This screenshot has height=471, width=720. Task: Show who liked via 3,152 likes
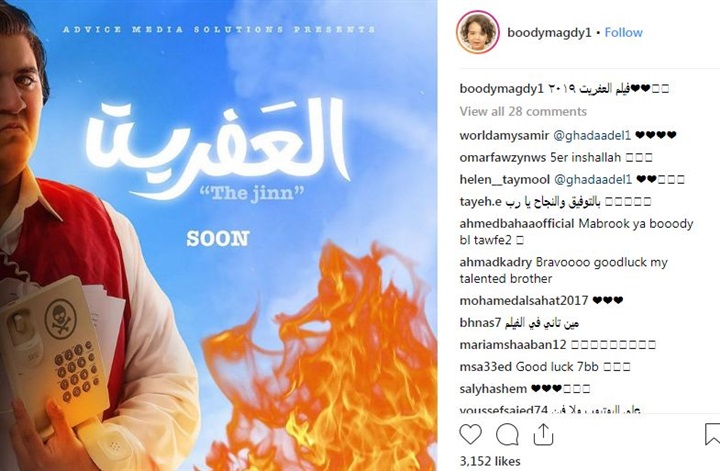point(490,461)
